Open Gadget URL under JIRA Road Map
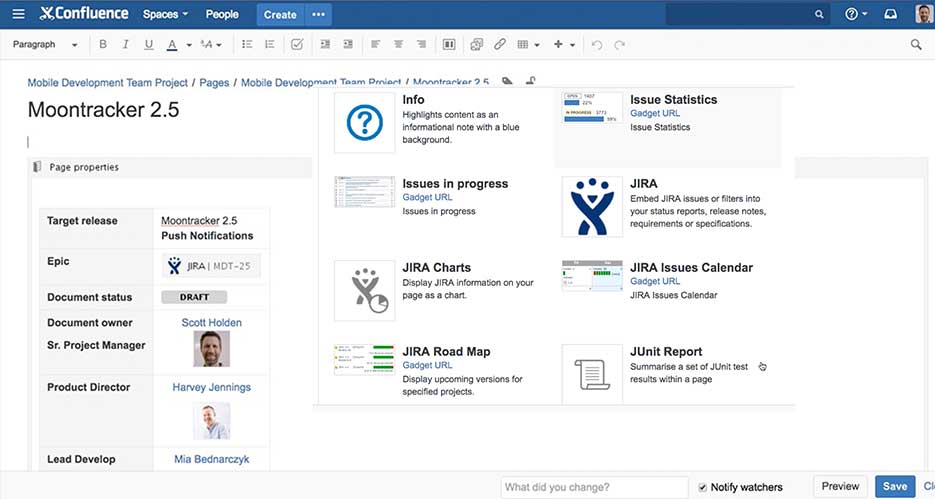The height and width of the screenshot is (499, 935). [x=427, y=365]
